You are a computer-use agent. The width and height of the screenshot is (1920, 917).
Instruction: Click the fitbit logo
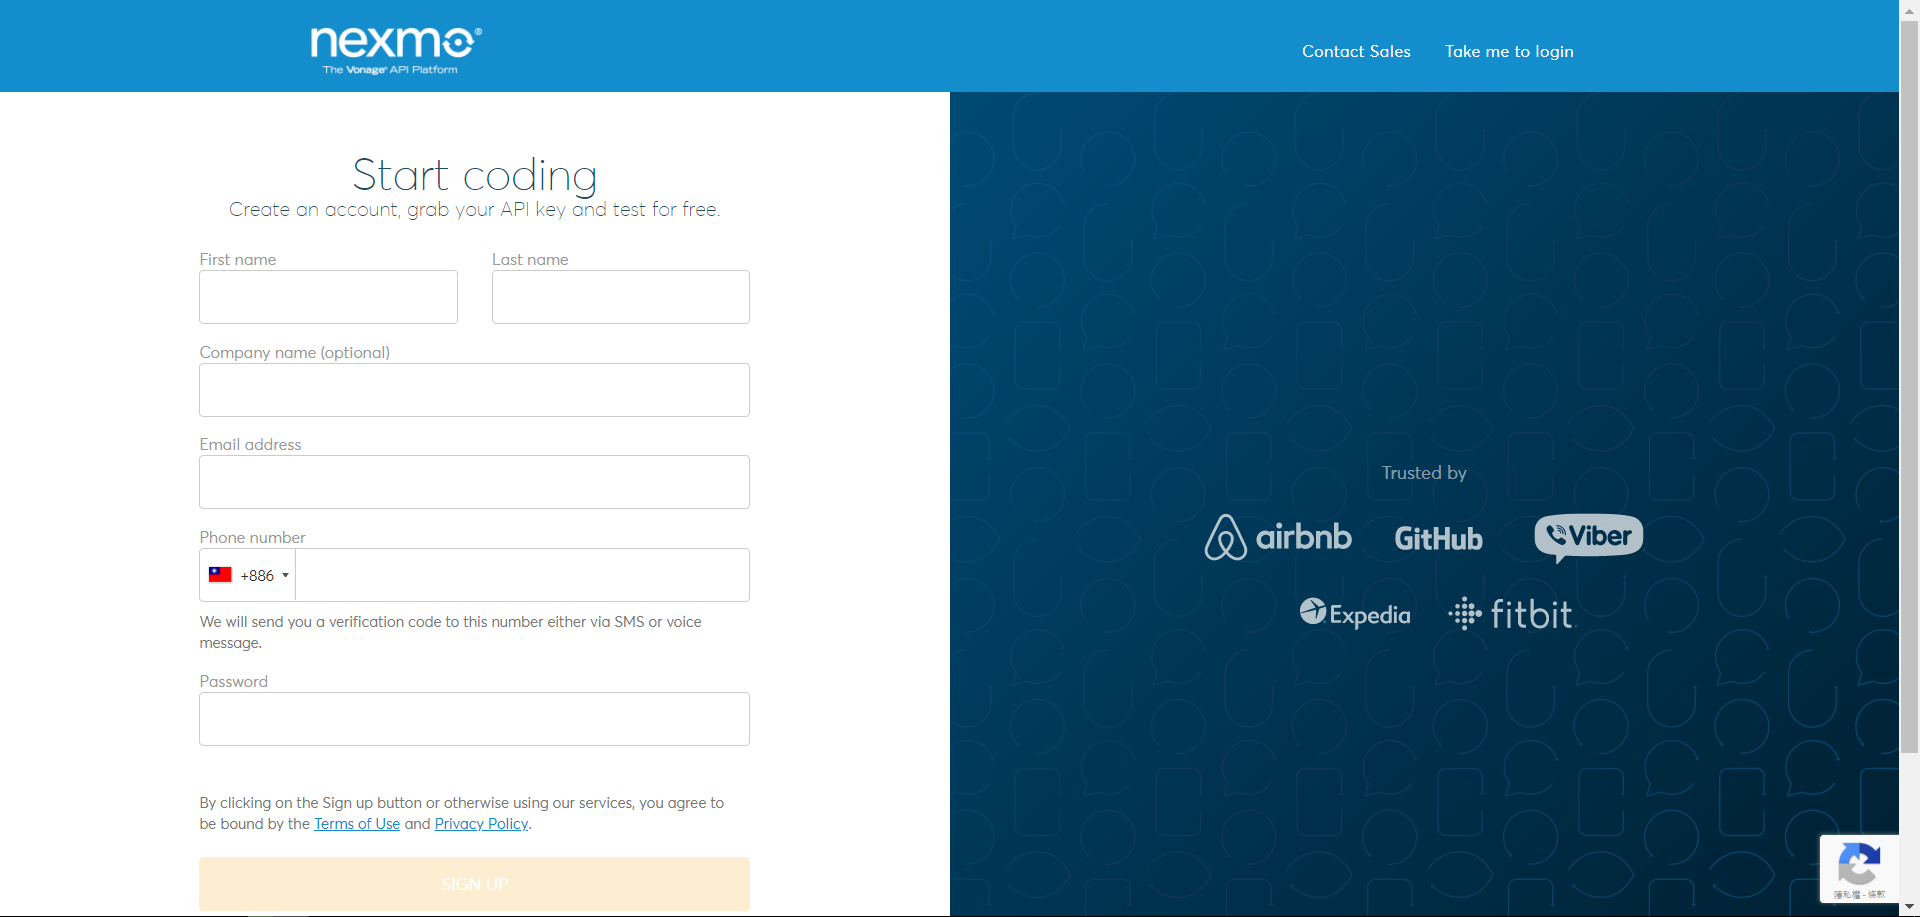[1510, 614]
